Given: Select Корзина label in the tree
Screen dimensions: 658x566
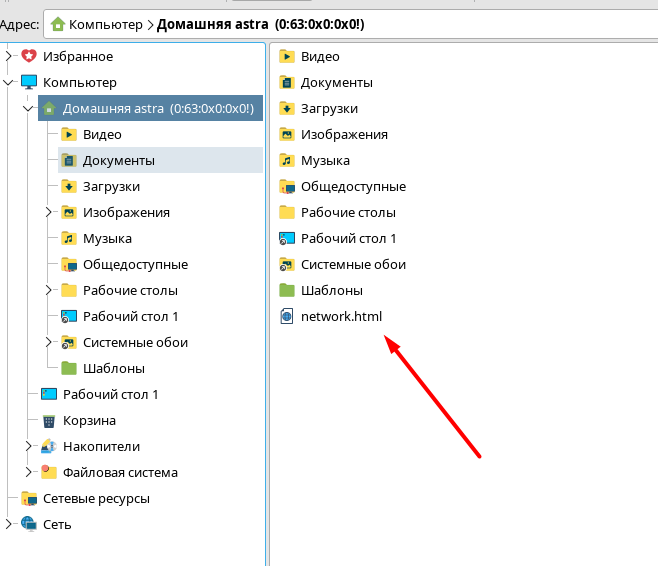Looking at the screenshot, I should click(x=89, y=420).
